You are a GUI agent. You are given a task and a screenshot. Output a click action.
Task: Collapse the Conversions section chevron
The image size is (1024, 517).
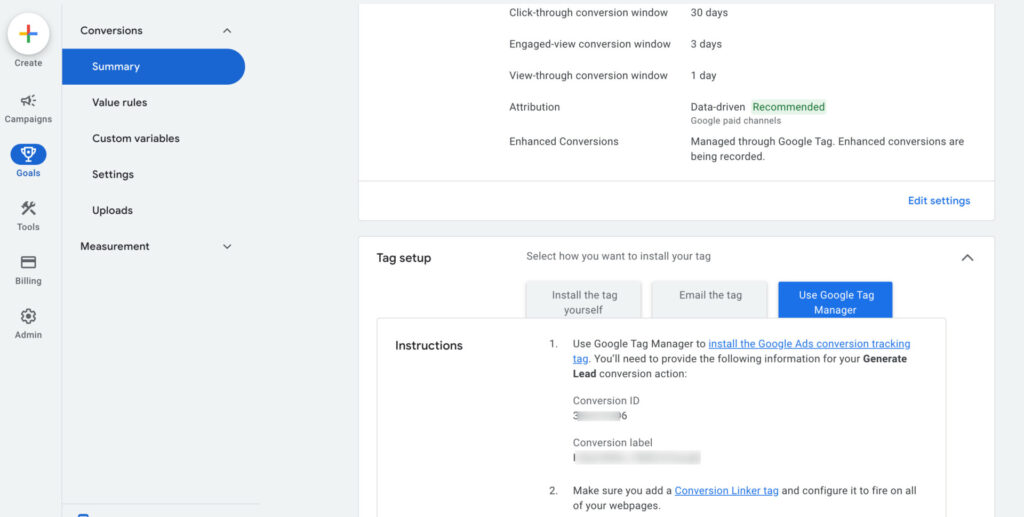pos(227,31)
